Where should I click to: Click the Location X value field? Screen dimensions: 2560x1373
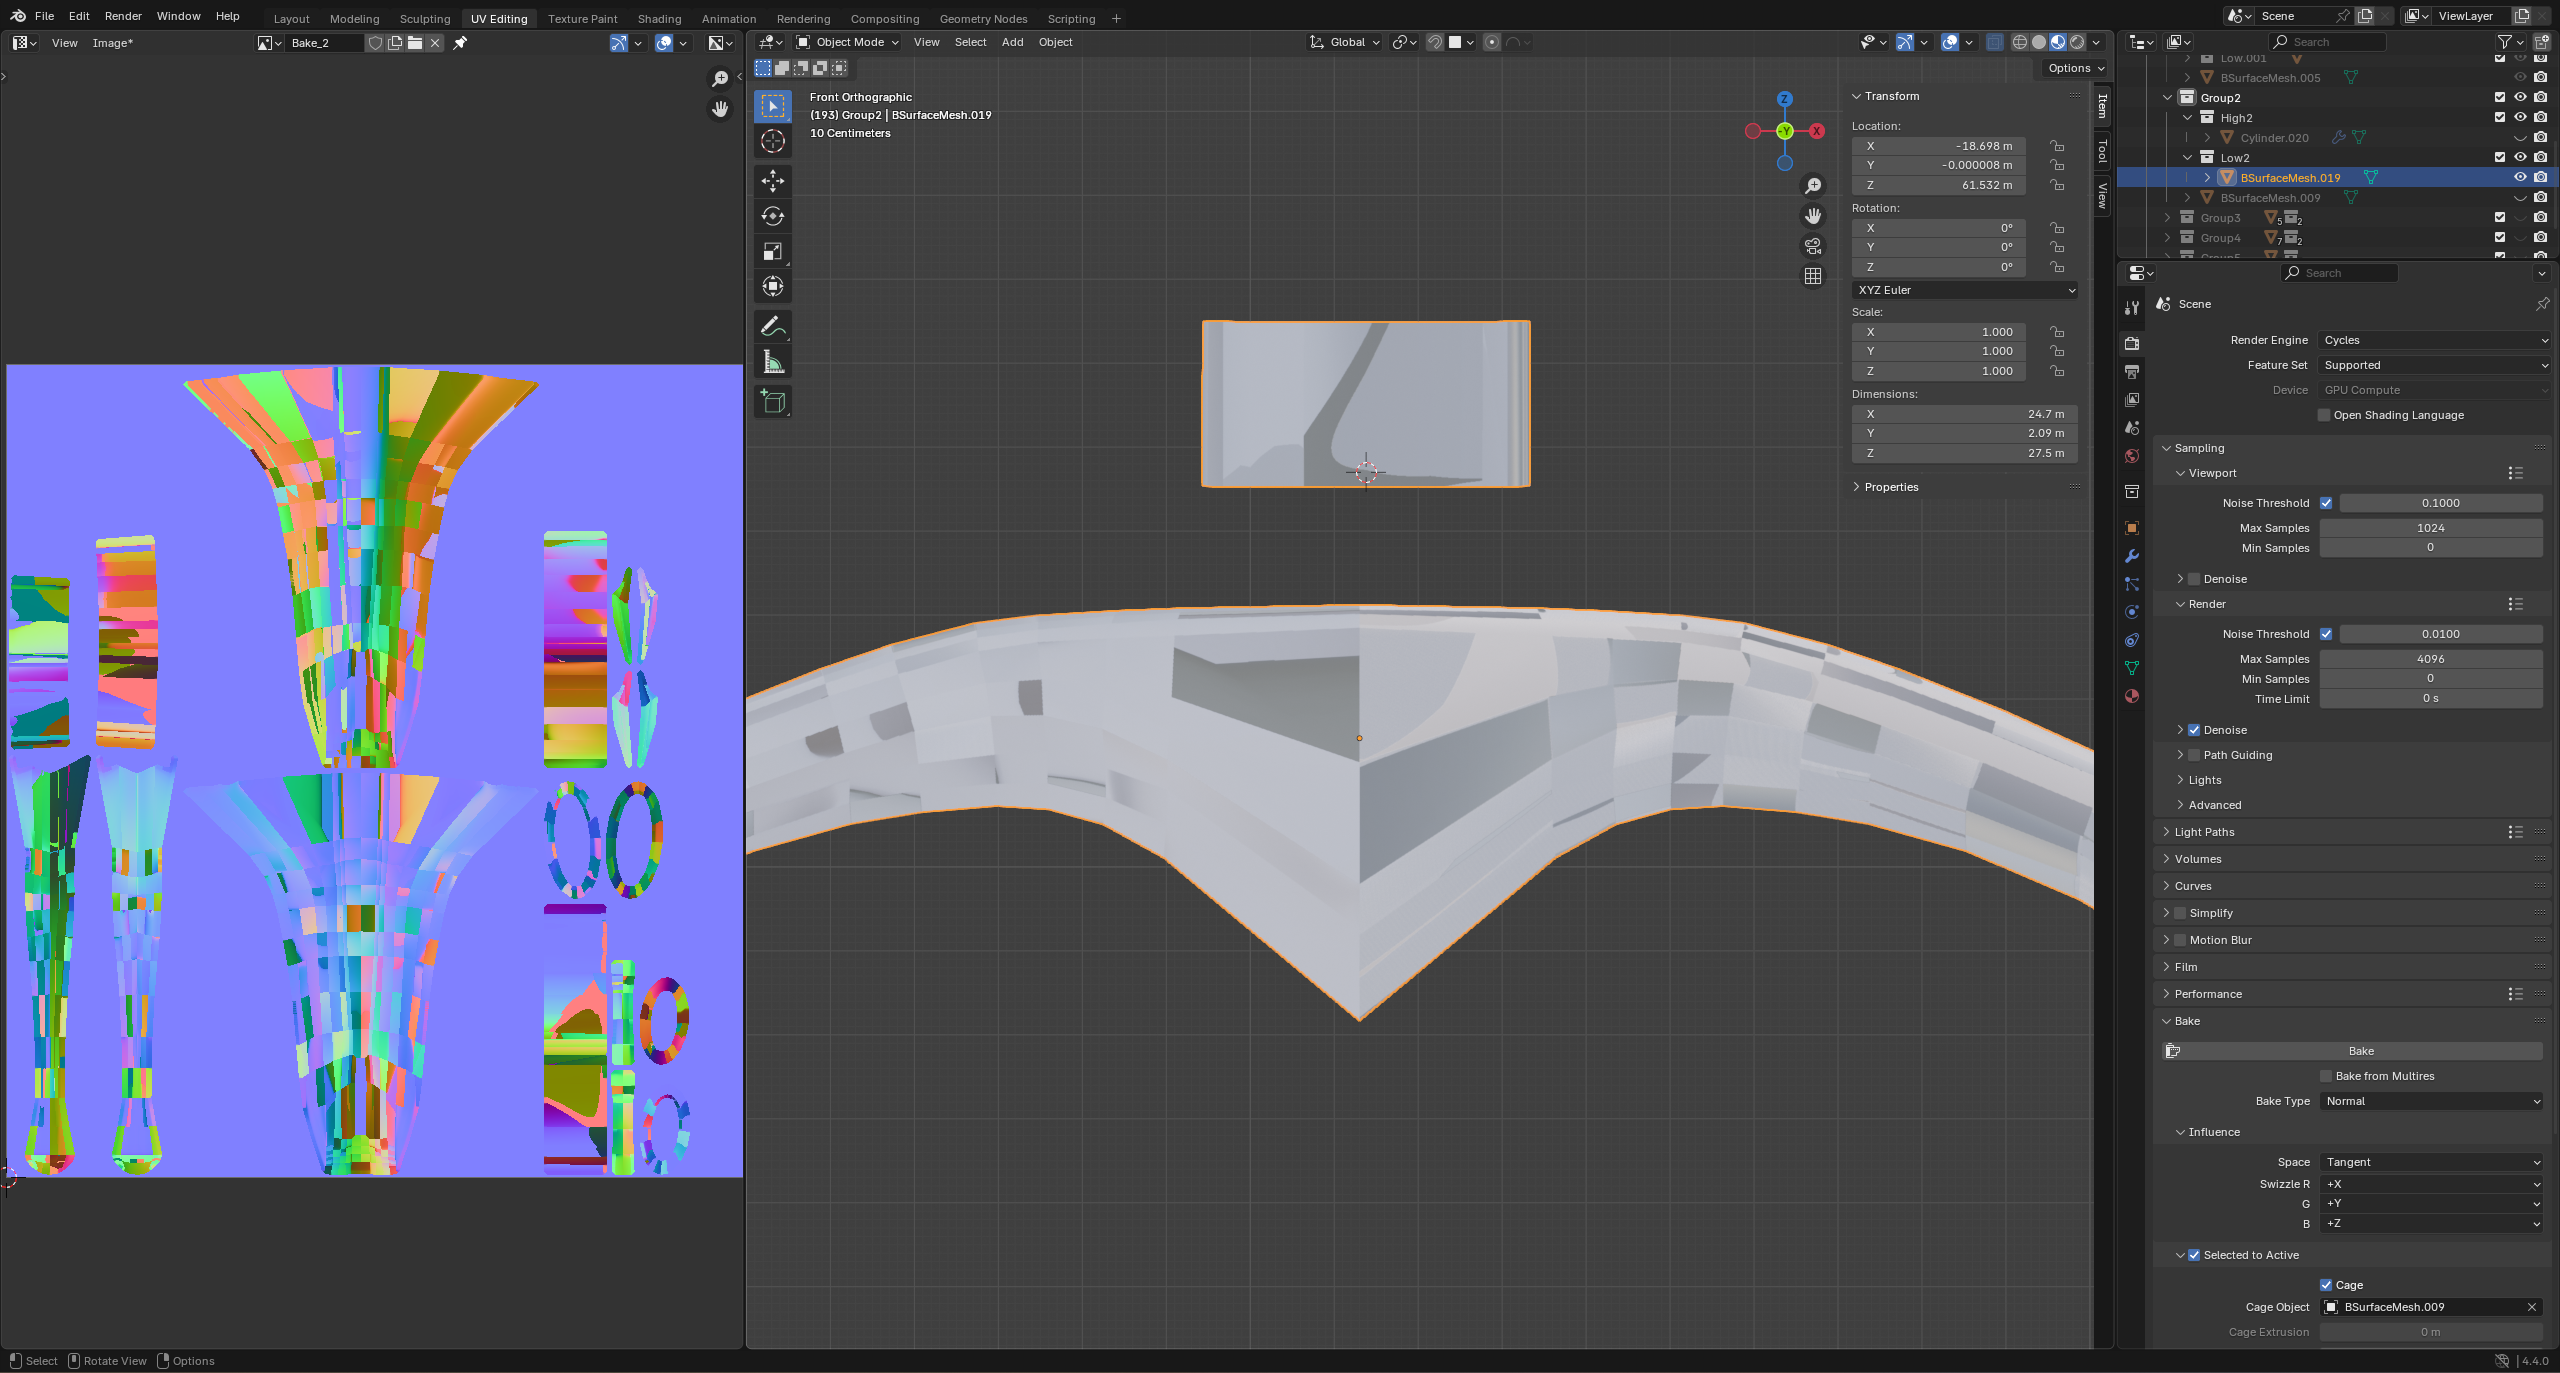pos(1939,146)
